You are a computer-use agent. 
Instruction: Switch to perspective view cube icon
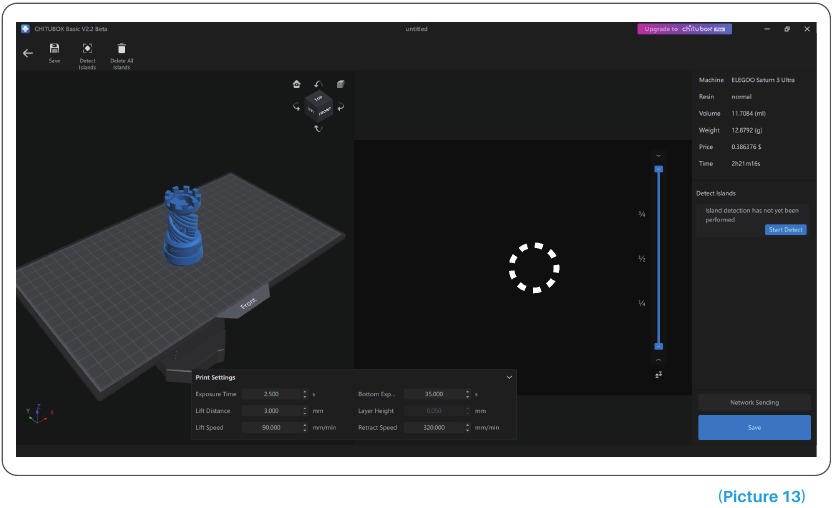tap(341, 84)
